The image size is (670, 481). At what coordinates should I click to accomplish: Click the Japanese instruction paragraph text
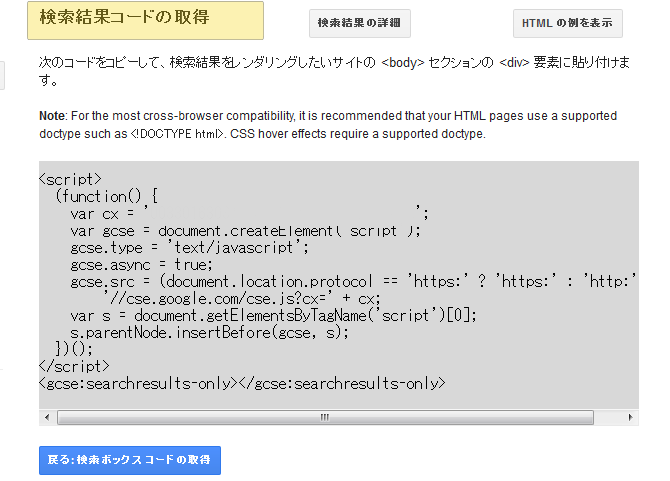(x=334, y=71)
